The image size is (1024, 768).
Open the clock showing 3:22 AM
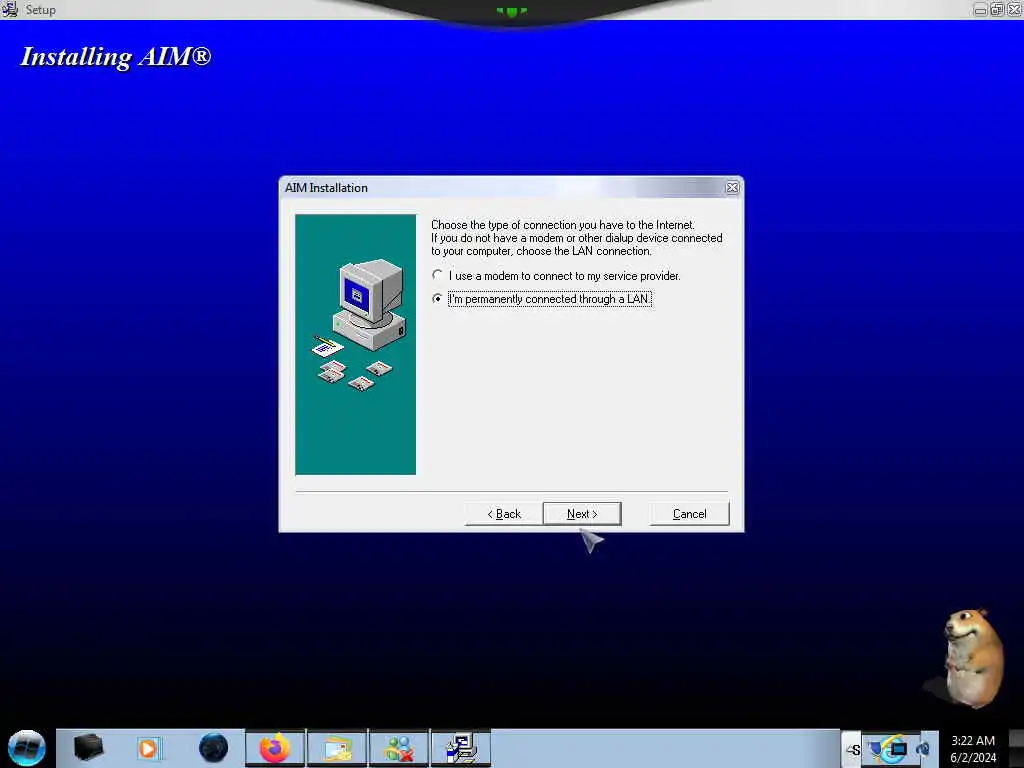[x=972, y=749]
